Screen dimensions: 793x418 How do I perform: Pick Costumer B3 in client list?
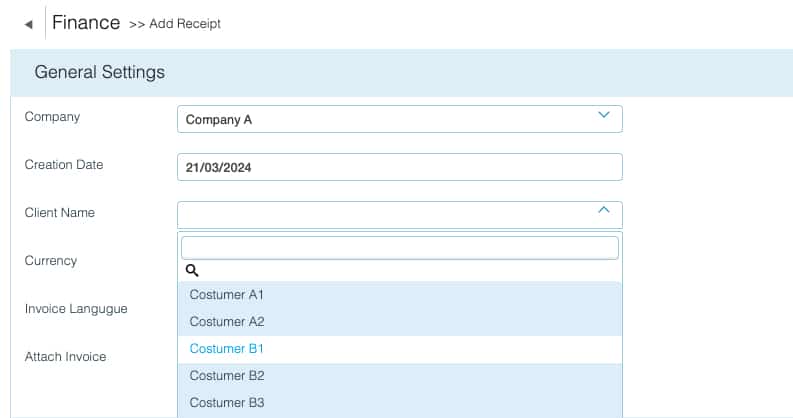tap(400, 403)
